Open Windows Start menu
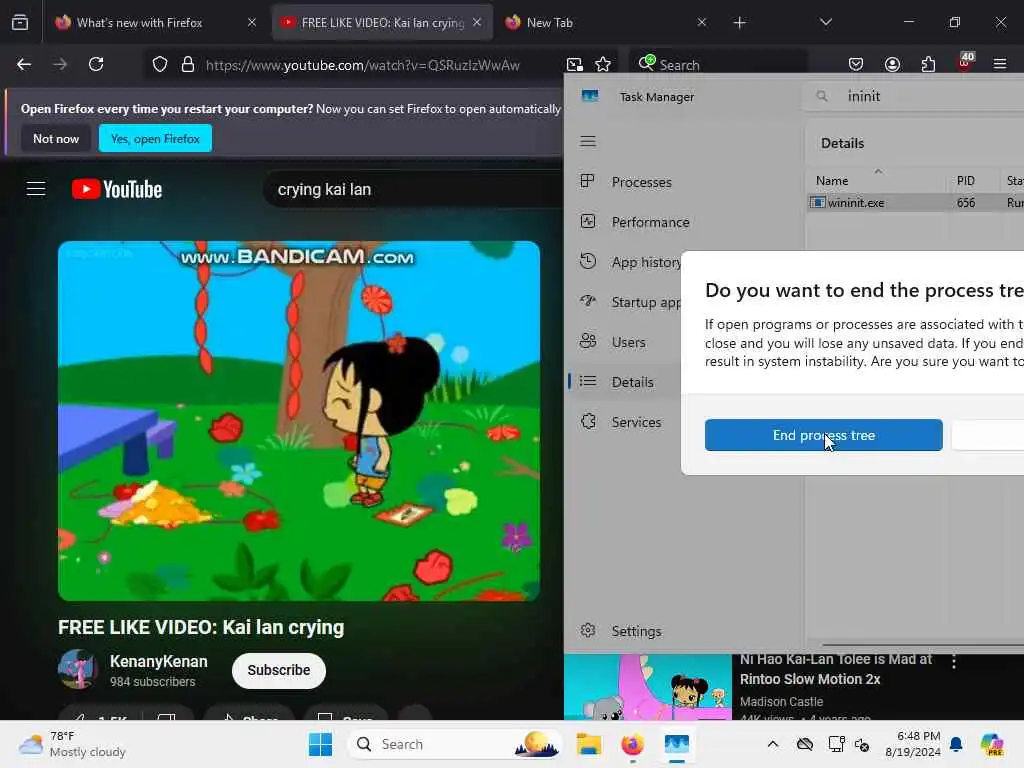 [x=320, y=744]
